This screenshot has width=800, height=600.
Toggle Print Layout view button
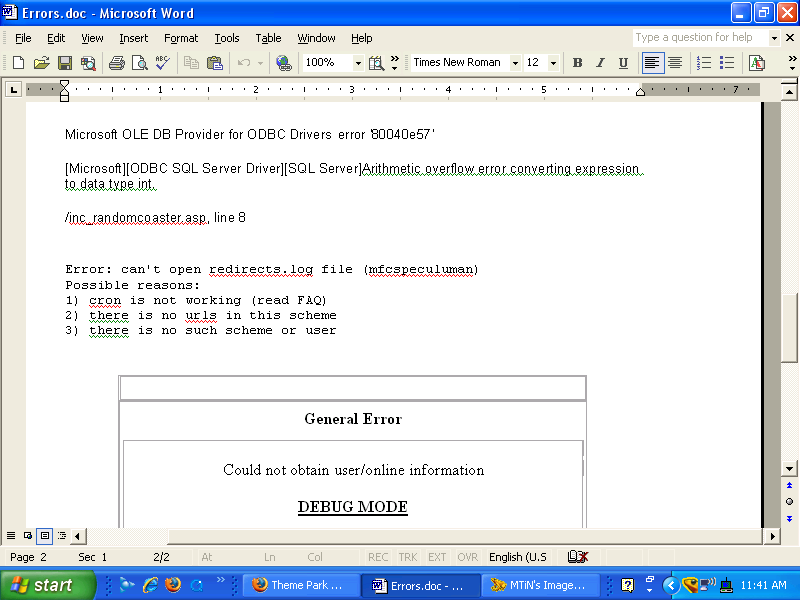pos(44,536)
